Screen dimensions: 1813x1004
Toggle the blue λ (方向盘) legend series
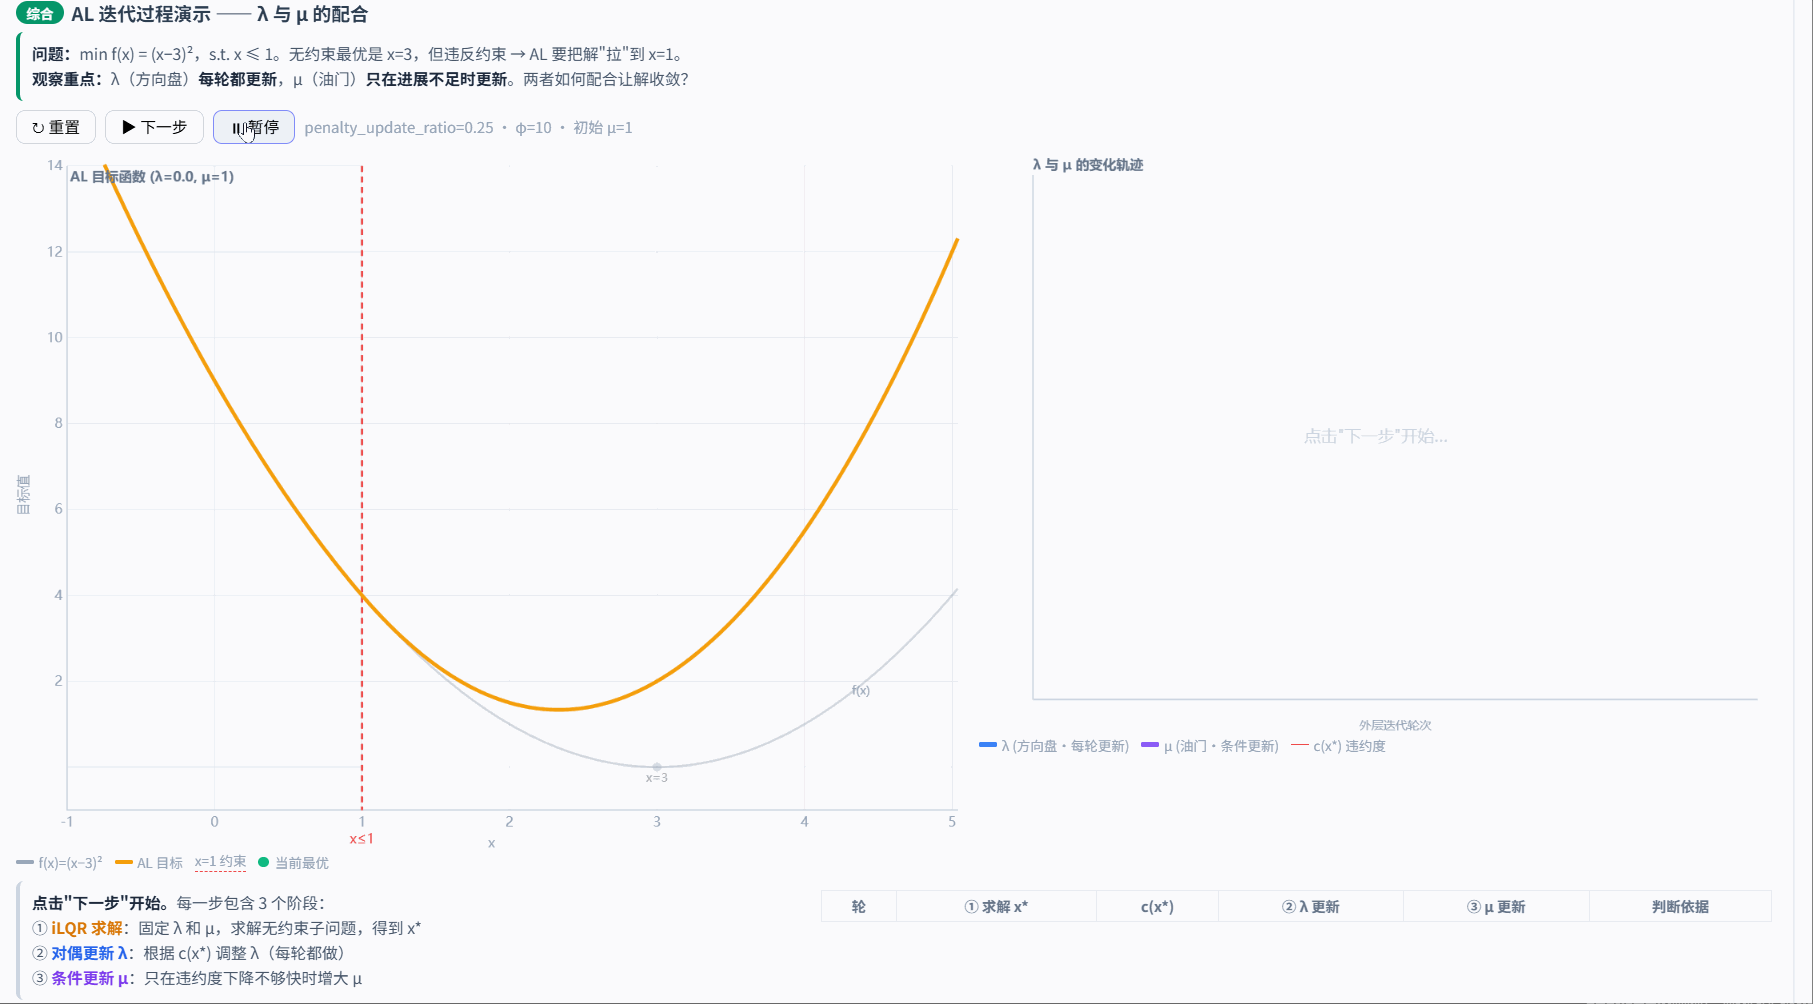(1055, 746)
